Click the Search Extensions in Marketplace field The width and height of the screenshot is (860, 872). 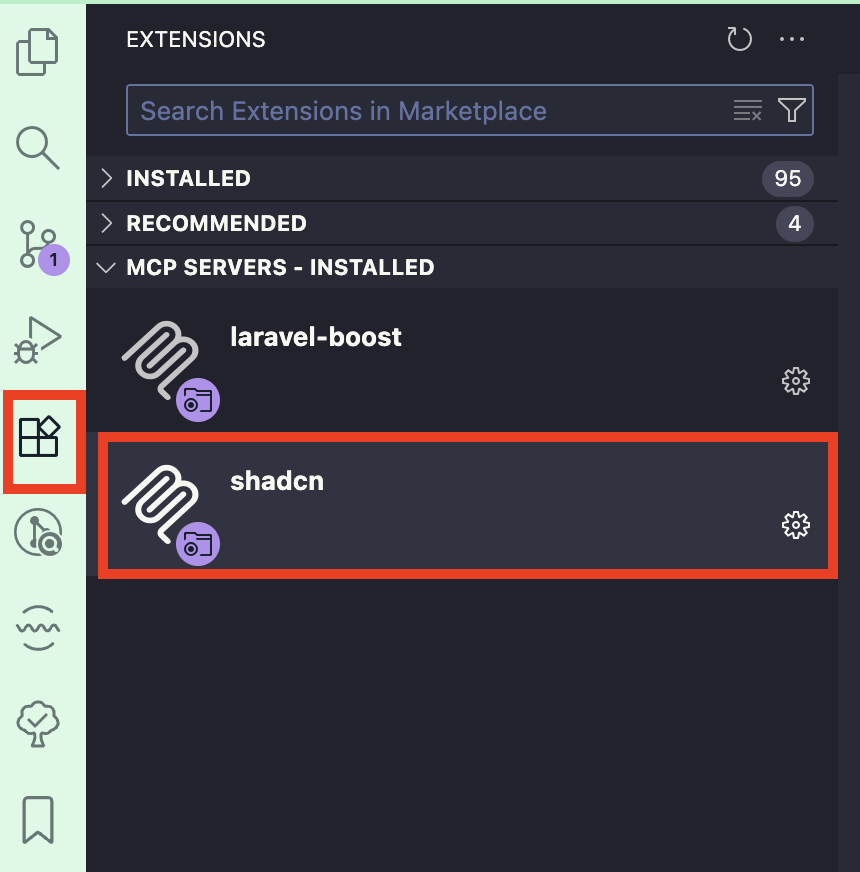430,111
